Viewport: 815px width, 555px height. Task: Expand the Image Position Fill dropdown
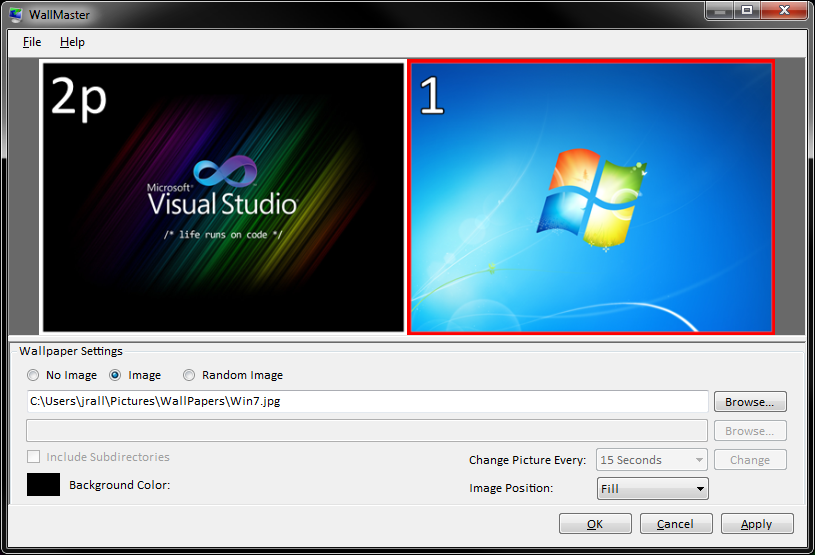(x=652, y=488)
